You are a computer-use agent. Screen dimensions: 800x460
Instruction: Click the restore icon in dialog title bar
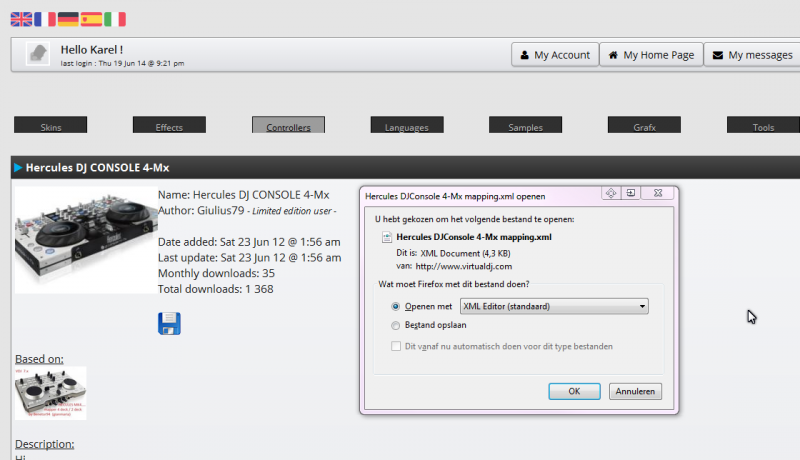click(x=631, y=193)
